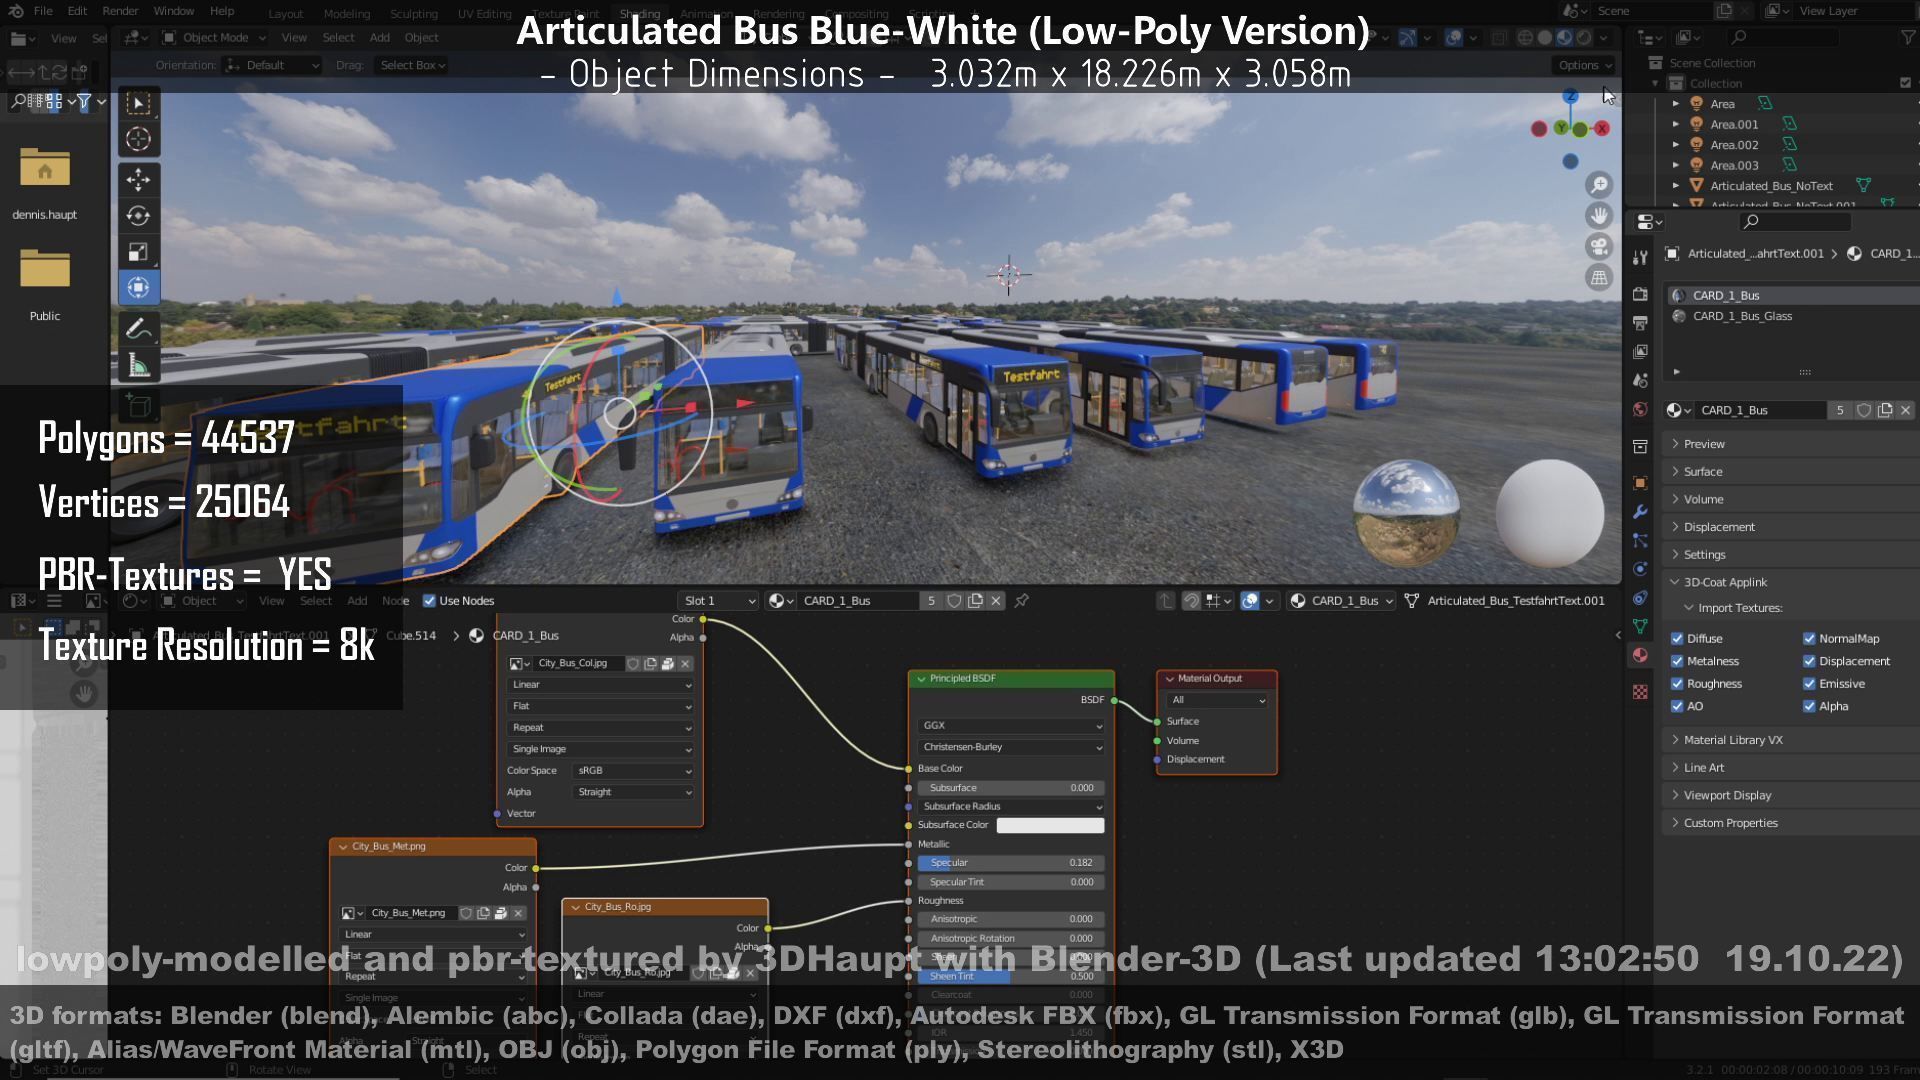Select the Transform tool

(139, 287)
